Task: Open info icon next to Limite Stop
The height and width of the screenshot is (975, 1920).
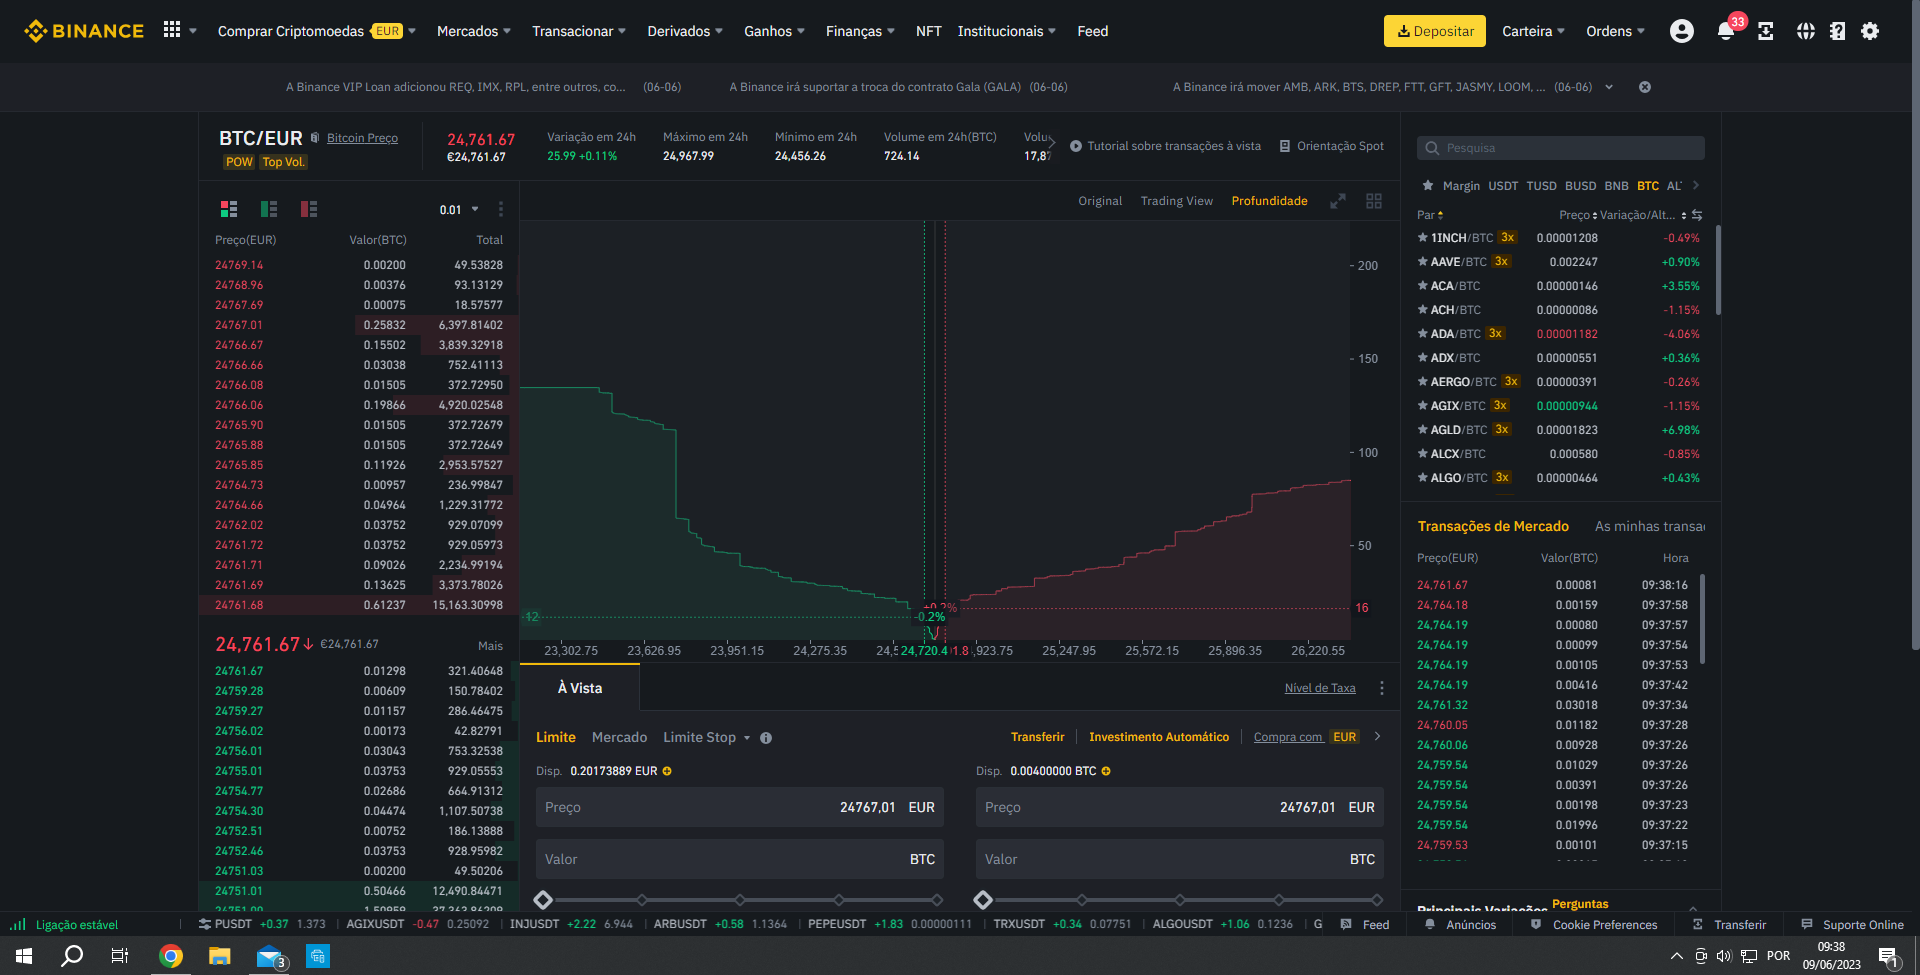Action: 766,738
